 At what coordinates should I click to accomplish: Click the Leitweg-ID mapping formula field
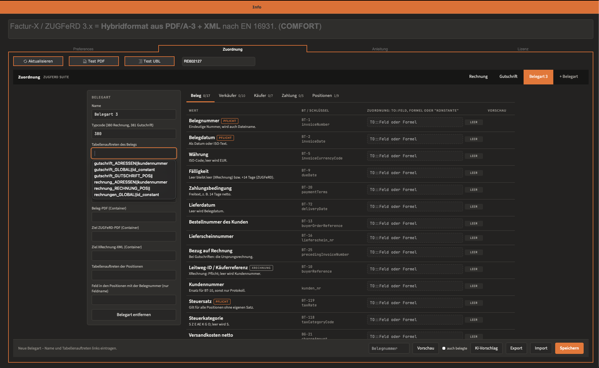click(414, 269)
